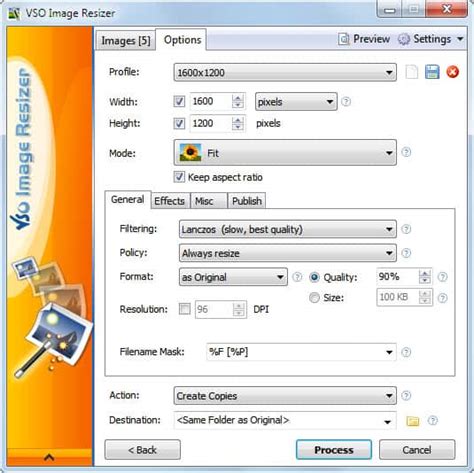
Task: Click the Height spinner arrows
Action: coord(238,124)
